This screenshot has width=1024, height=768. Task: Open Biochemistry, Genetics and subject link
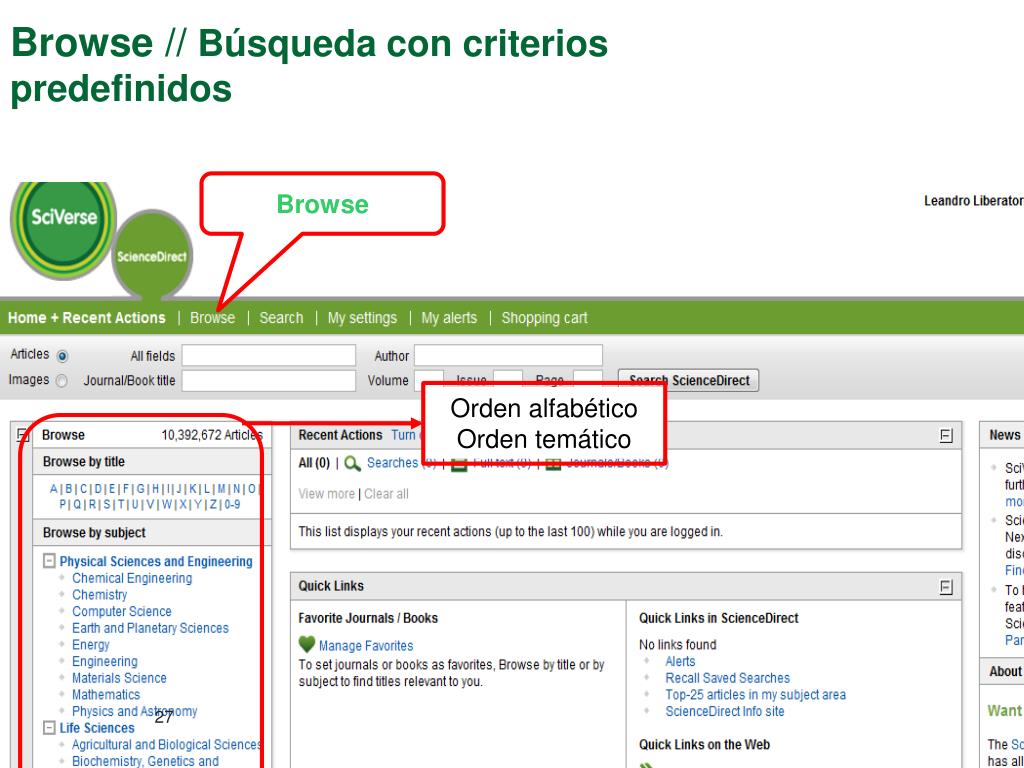145,761
